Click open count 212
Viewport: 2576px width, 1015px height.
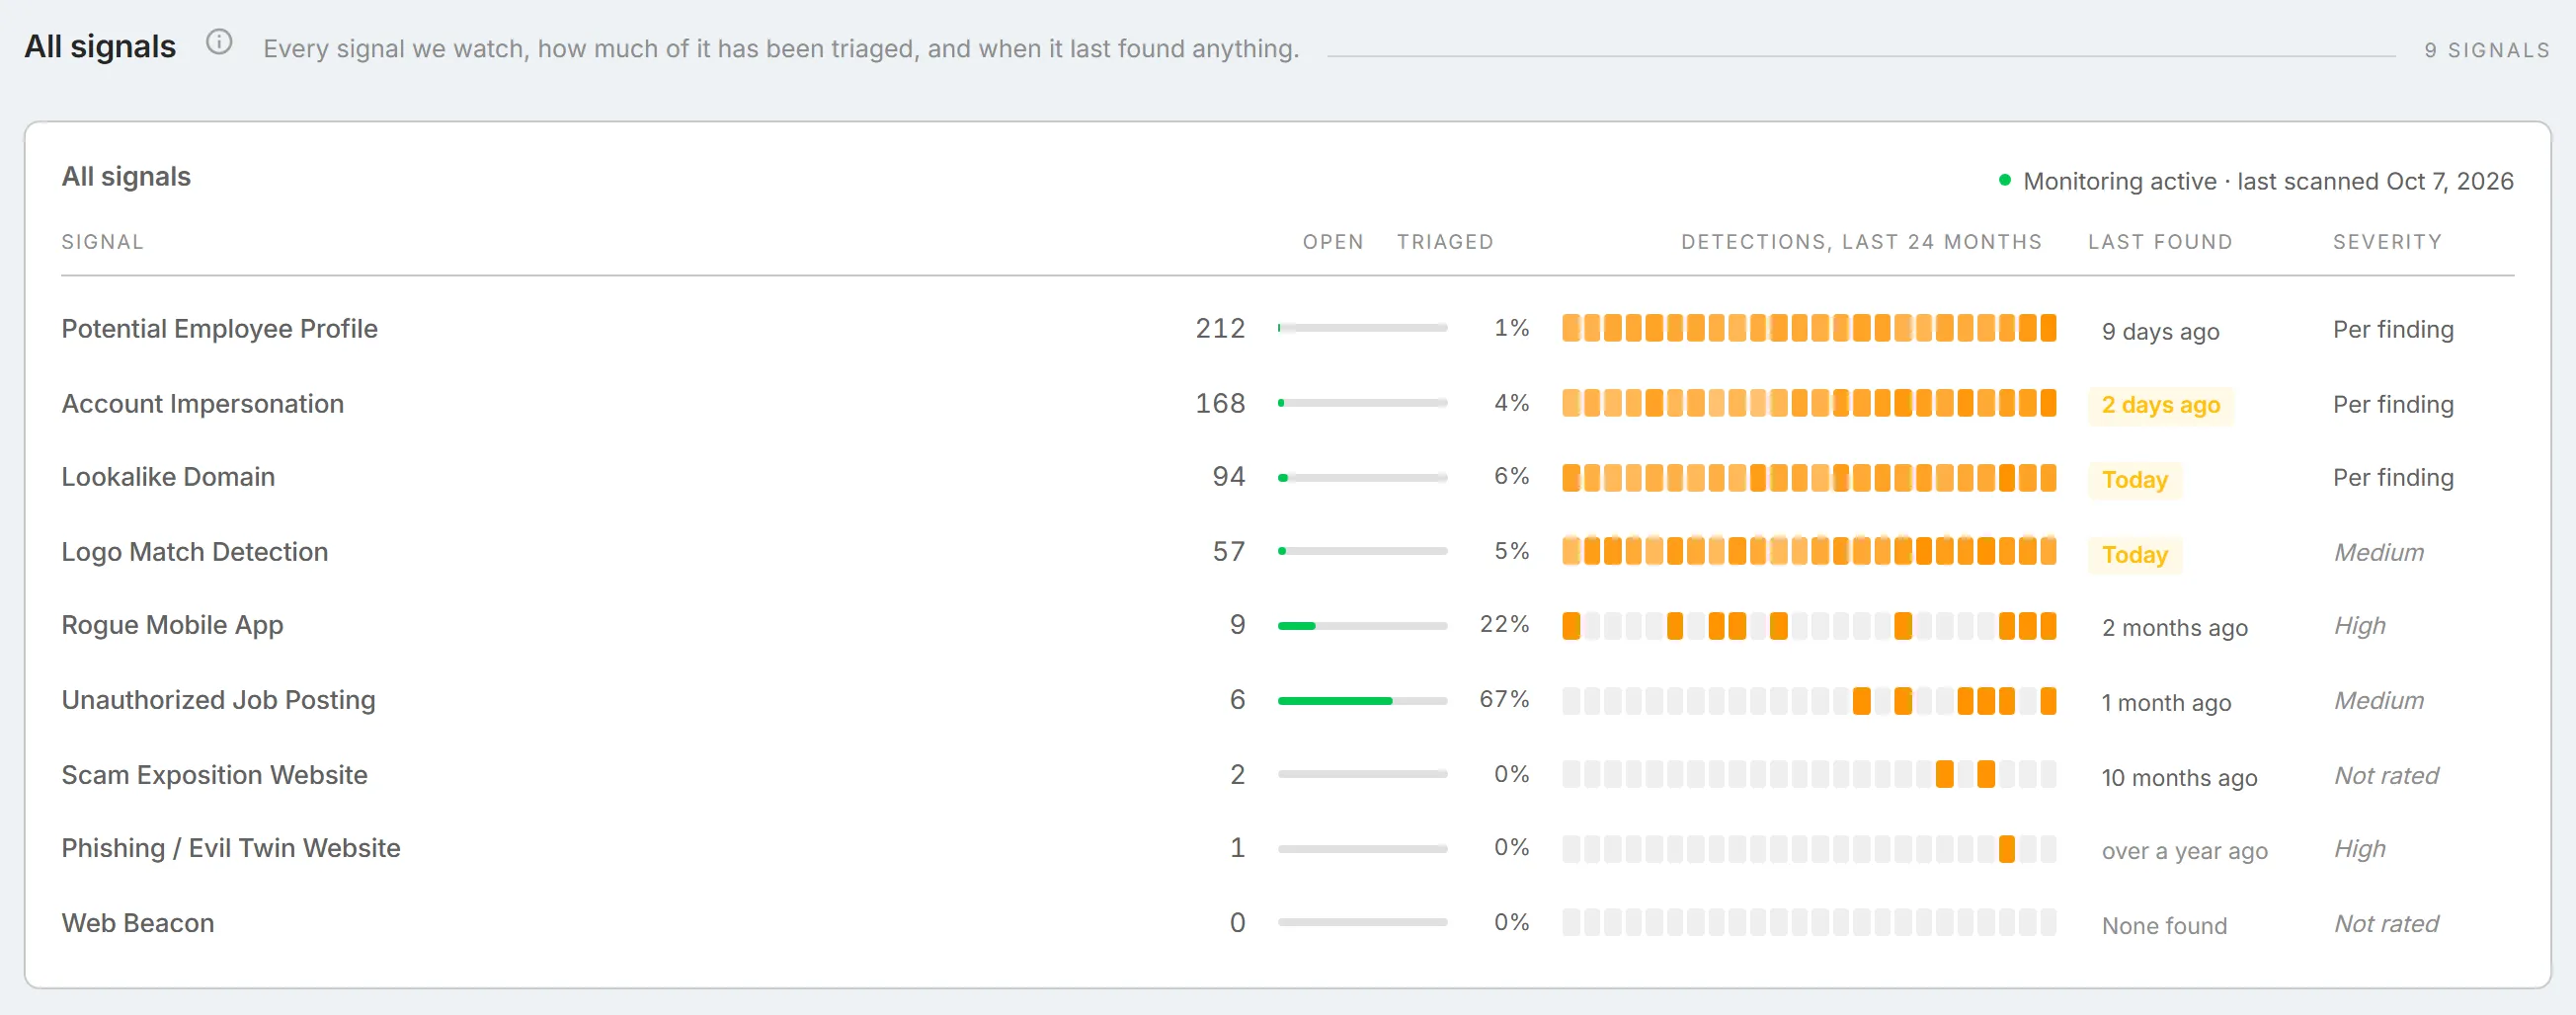1220,328
